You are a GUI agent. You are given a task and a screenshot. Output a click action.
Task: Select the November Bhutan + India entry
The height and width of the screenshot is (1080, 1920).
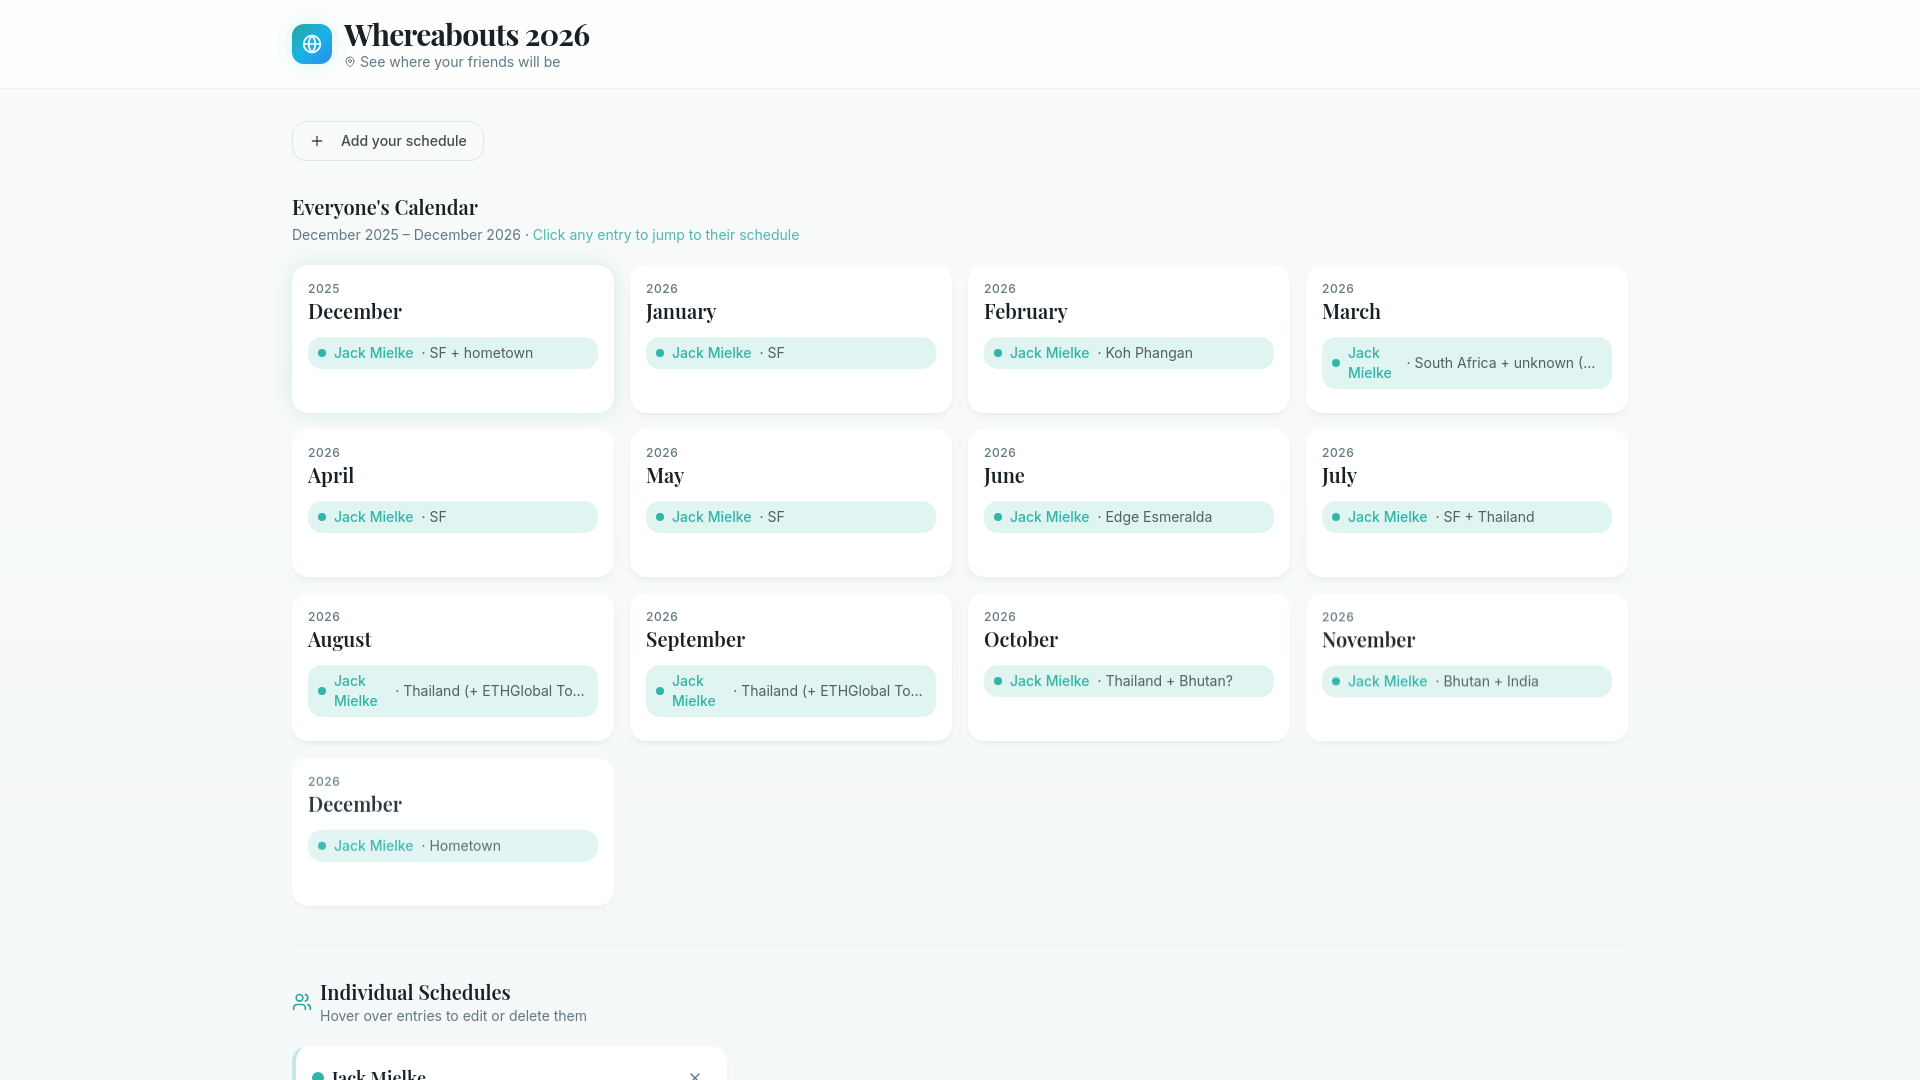pyautogui.click(x=1465, y=681)
